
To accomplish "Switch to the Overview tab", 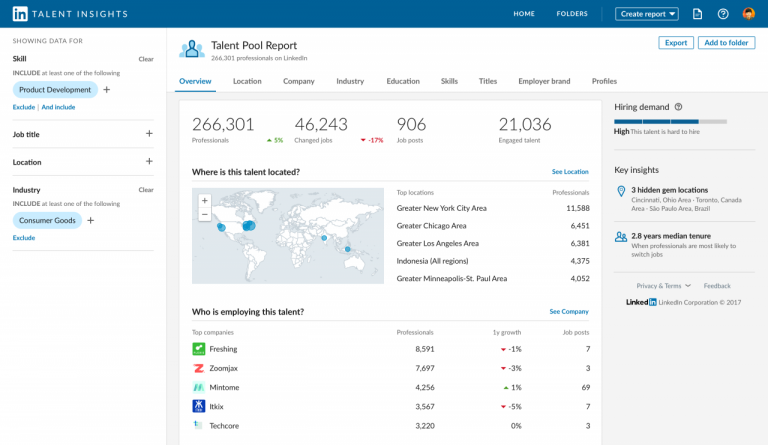I will pos(195,81).
